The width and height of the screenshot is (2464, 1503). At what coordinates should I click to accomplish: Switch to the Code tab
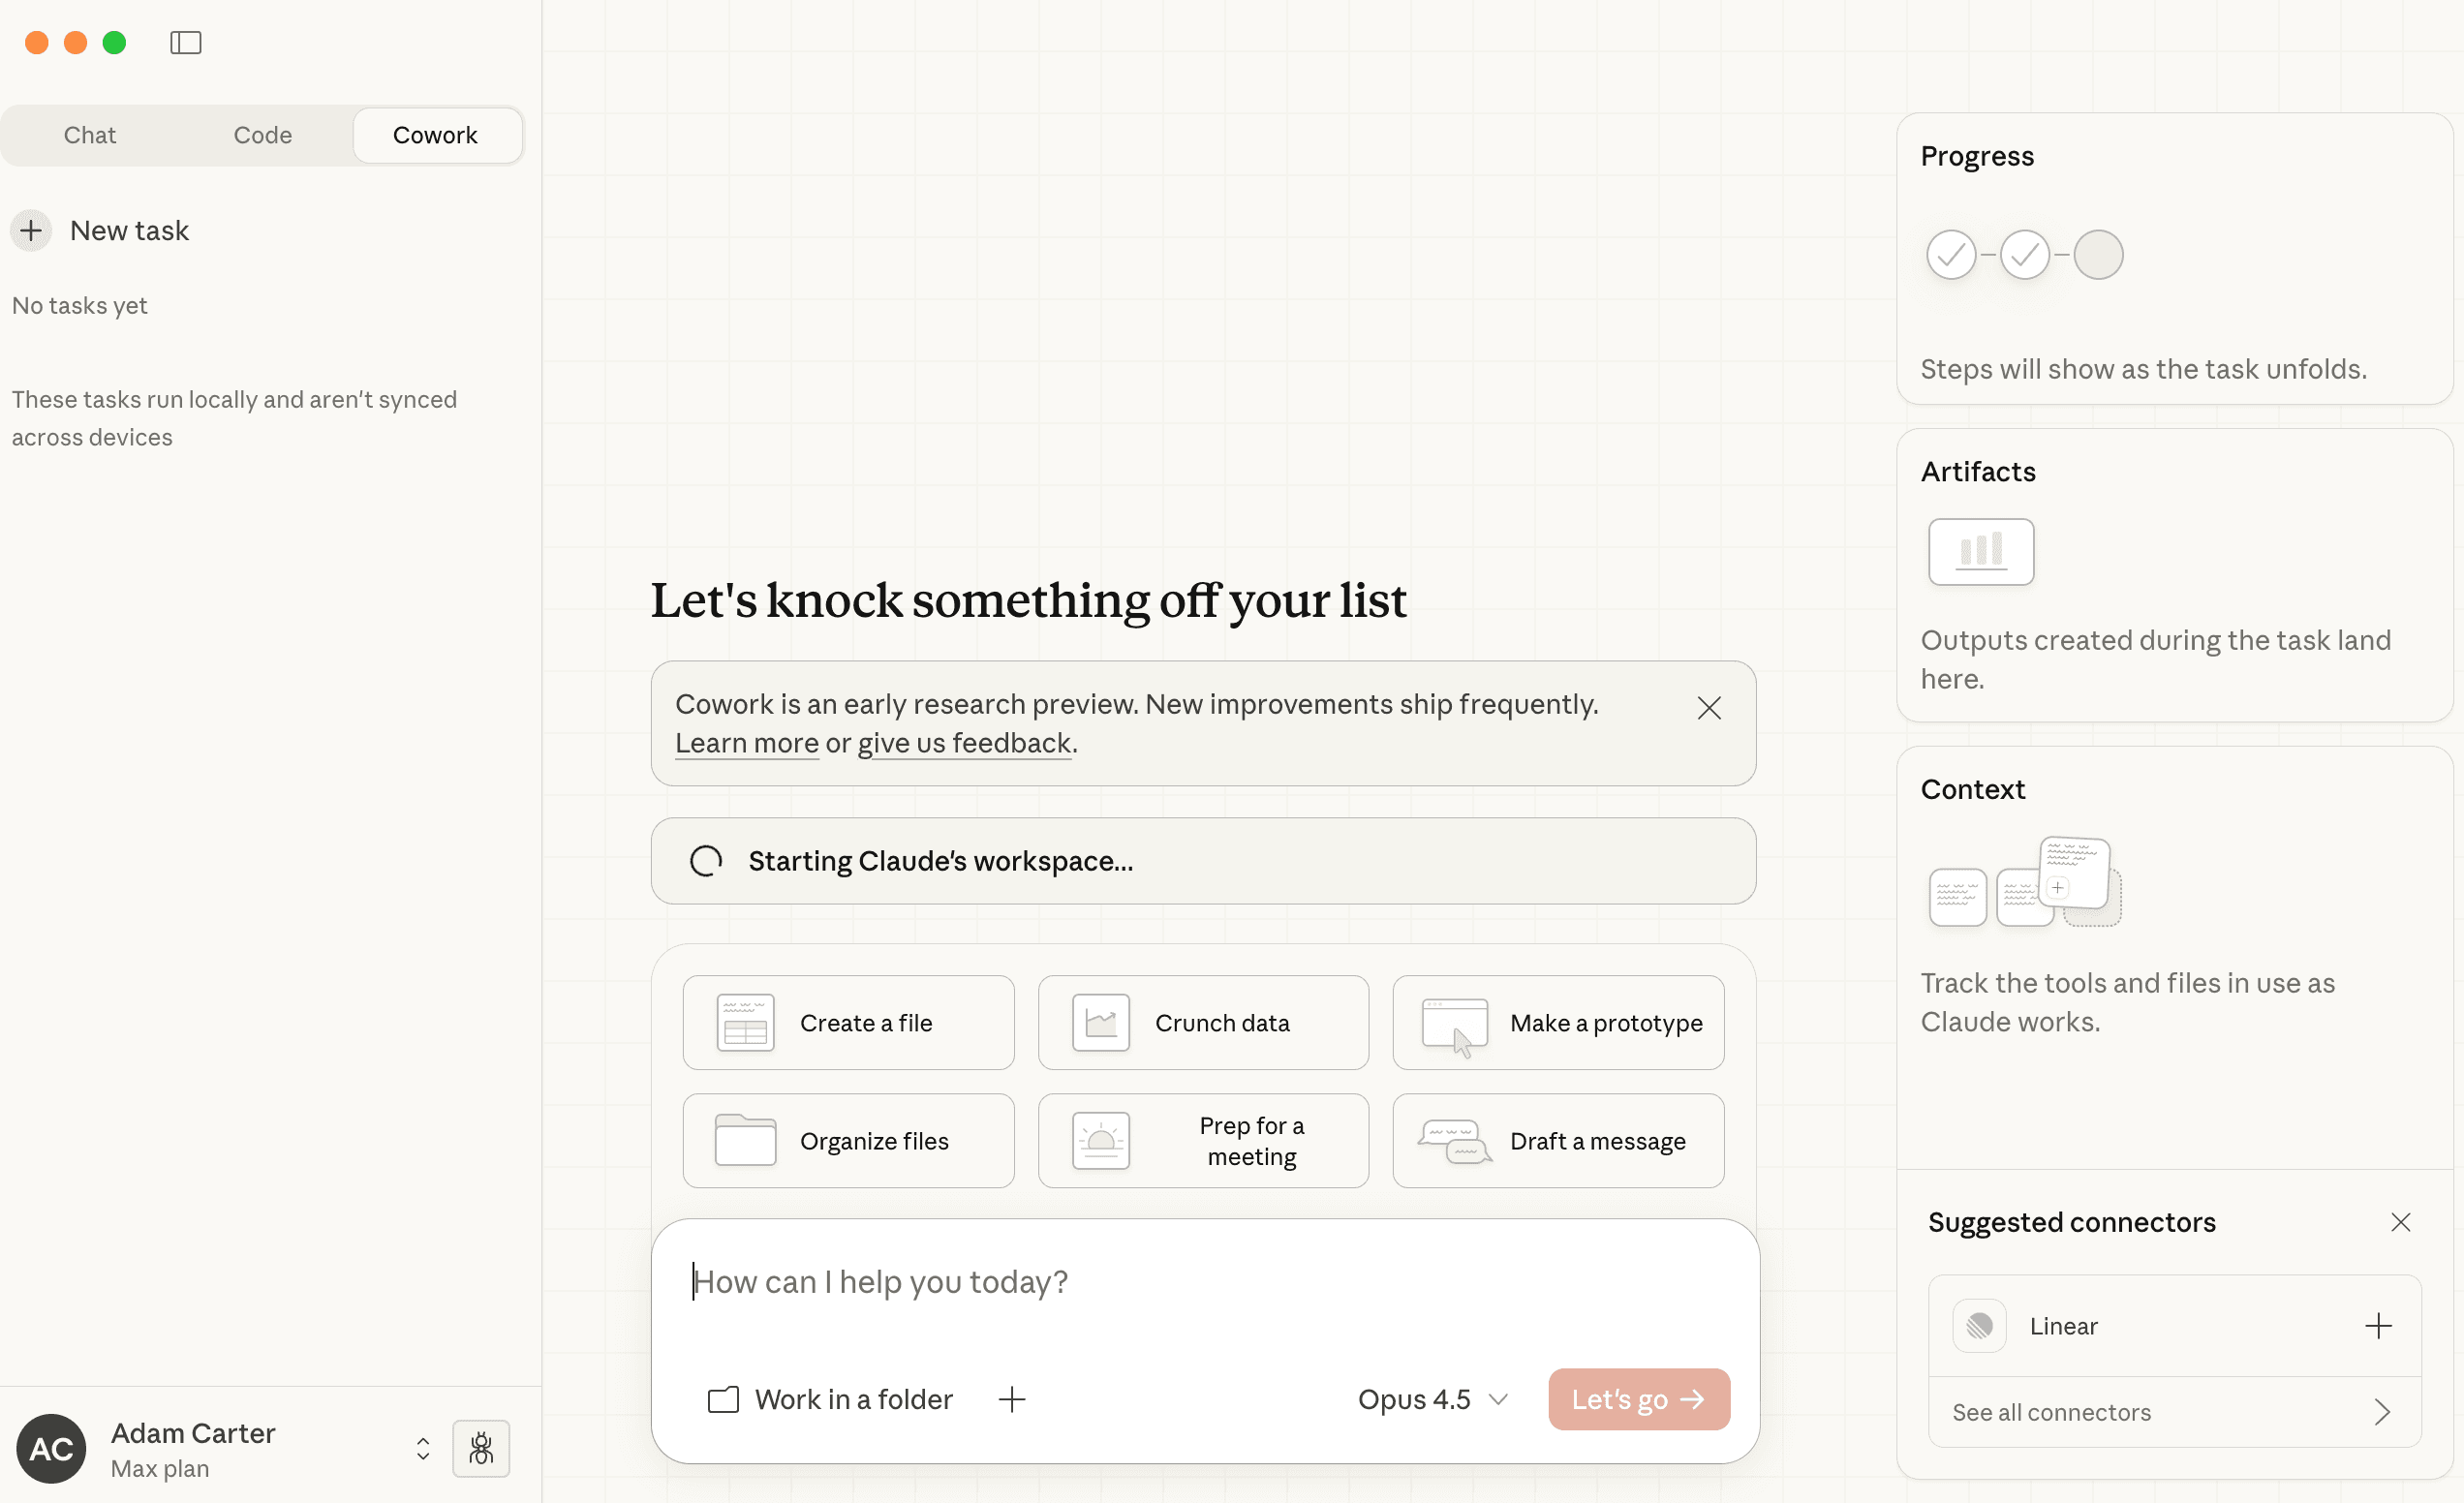[262, 134]
